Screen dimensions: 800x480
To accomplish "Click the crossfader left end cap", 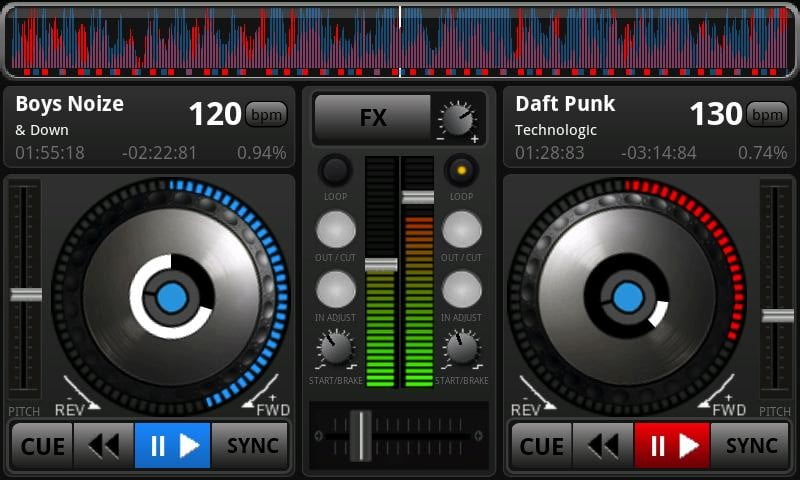I will point(318,436).
